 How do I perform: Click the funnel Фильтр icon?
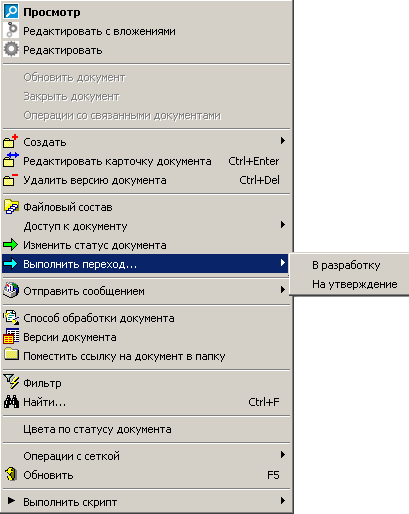(11, 382)
